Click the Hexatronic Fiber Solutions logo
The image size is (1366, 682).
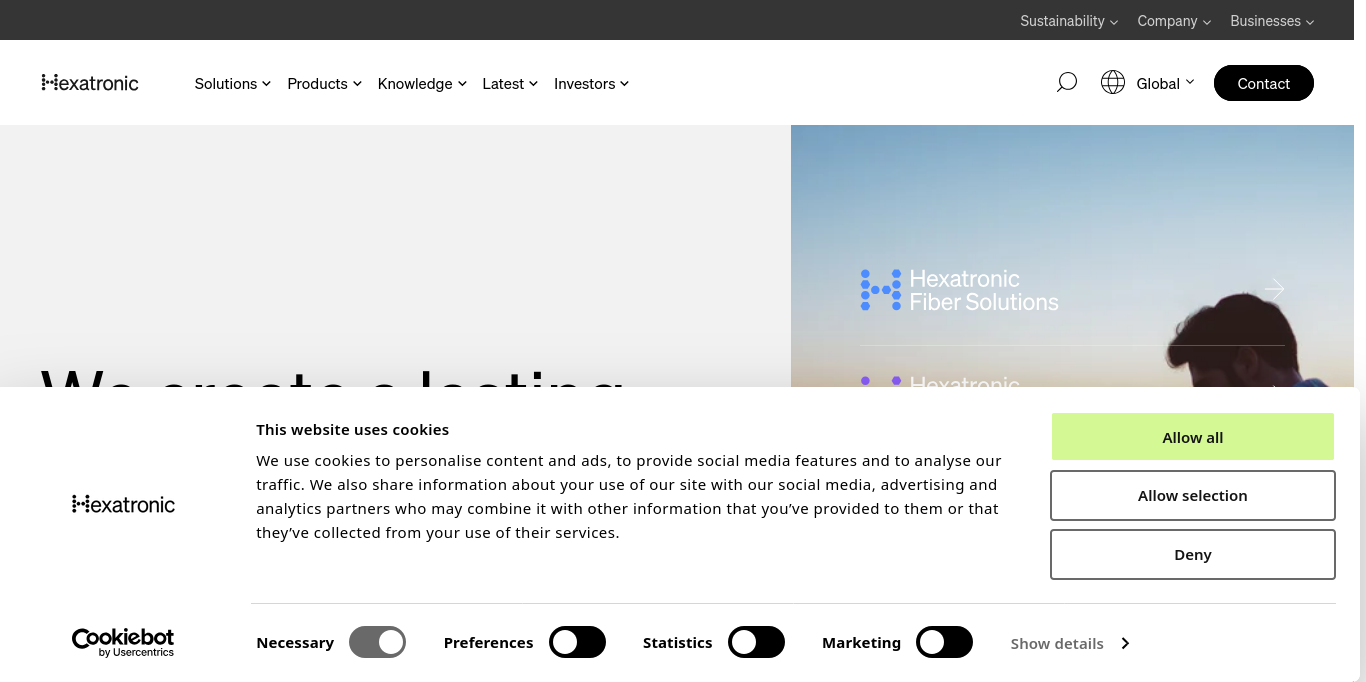(x=959, y=290)
